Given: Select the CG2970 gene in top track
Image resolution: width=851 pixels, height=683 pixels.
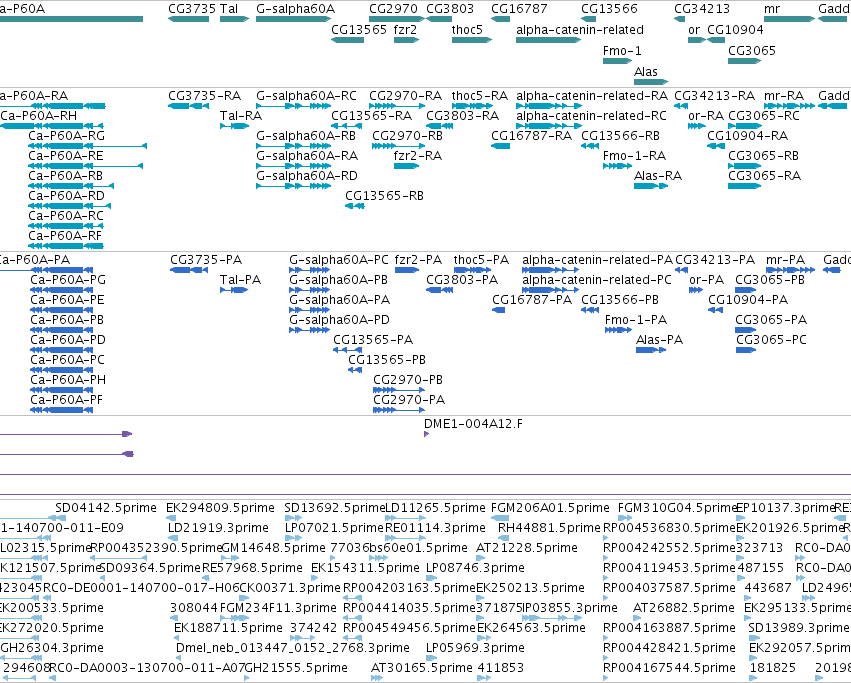Looking at the screenshot, I should (x=397, y=19).
